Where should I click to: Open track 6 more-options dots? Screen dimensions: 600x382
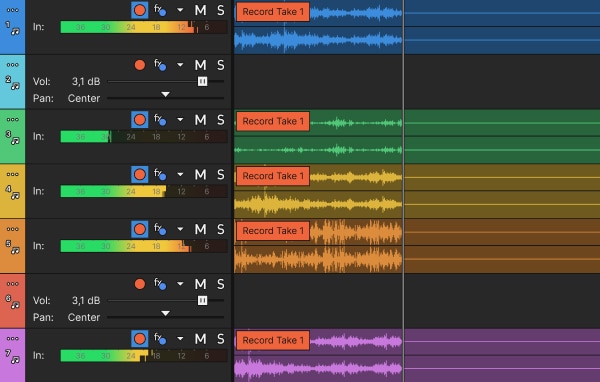pos(13,284)
